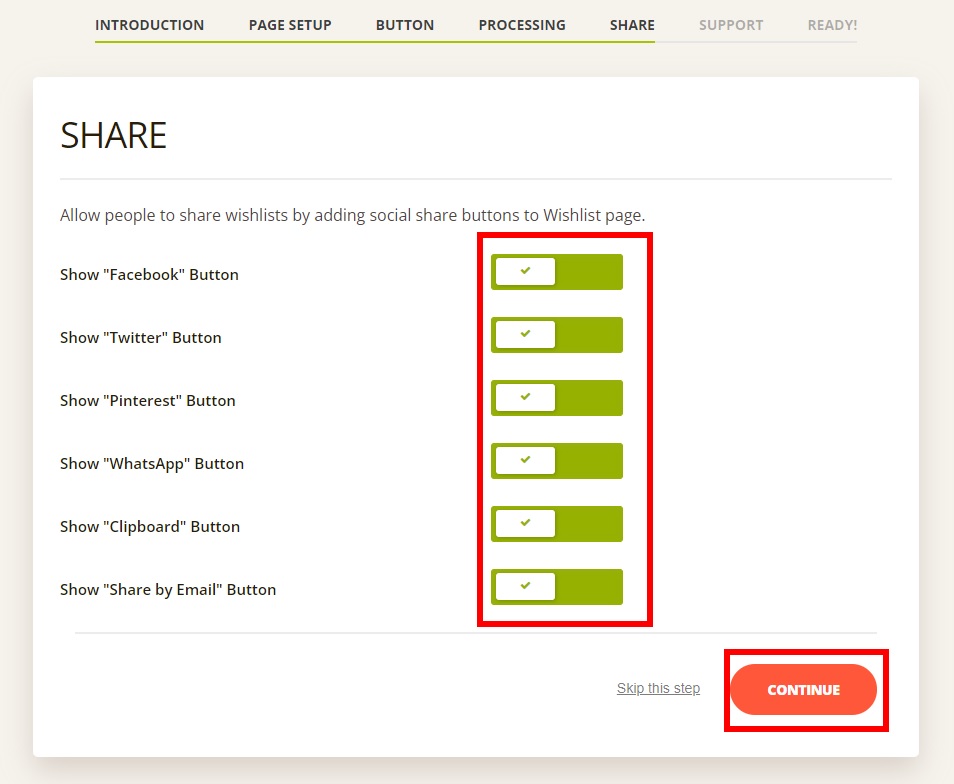Switch off the Show "WhatsApp" Button toggle

click(x=557, y=461)
